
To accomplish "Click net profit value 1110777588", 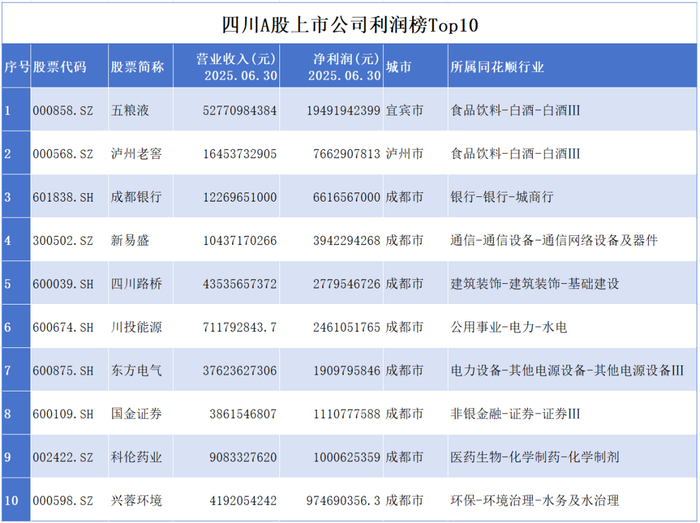I will point(346,414).
